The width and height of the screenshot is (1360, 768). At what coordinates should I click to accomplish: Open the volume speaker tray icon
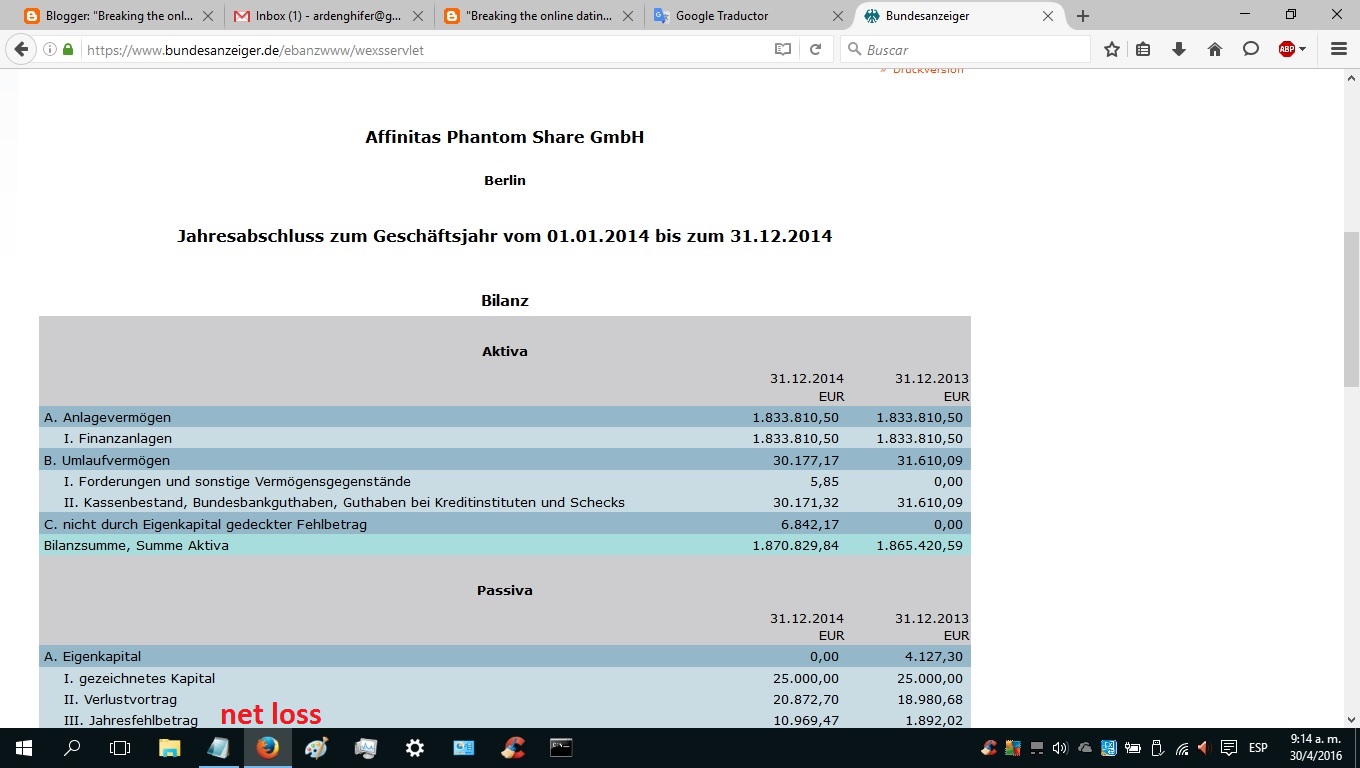coord(1060,748)
